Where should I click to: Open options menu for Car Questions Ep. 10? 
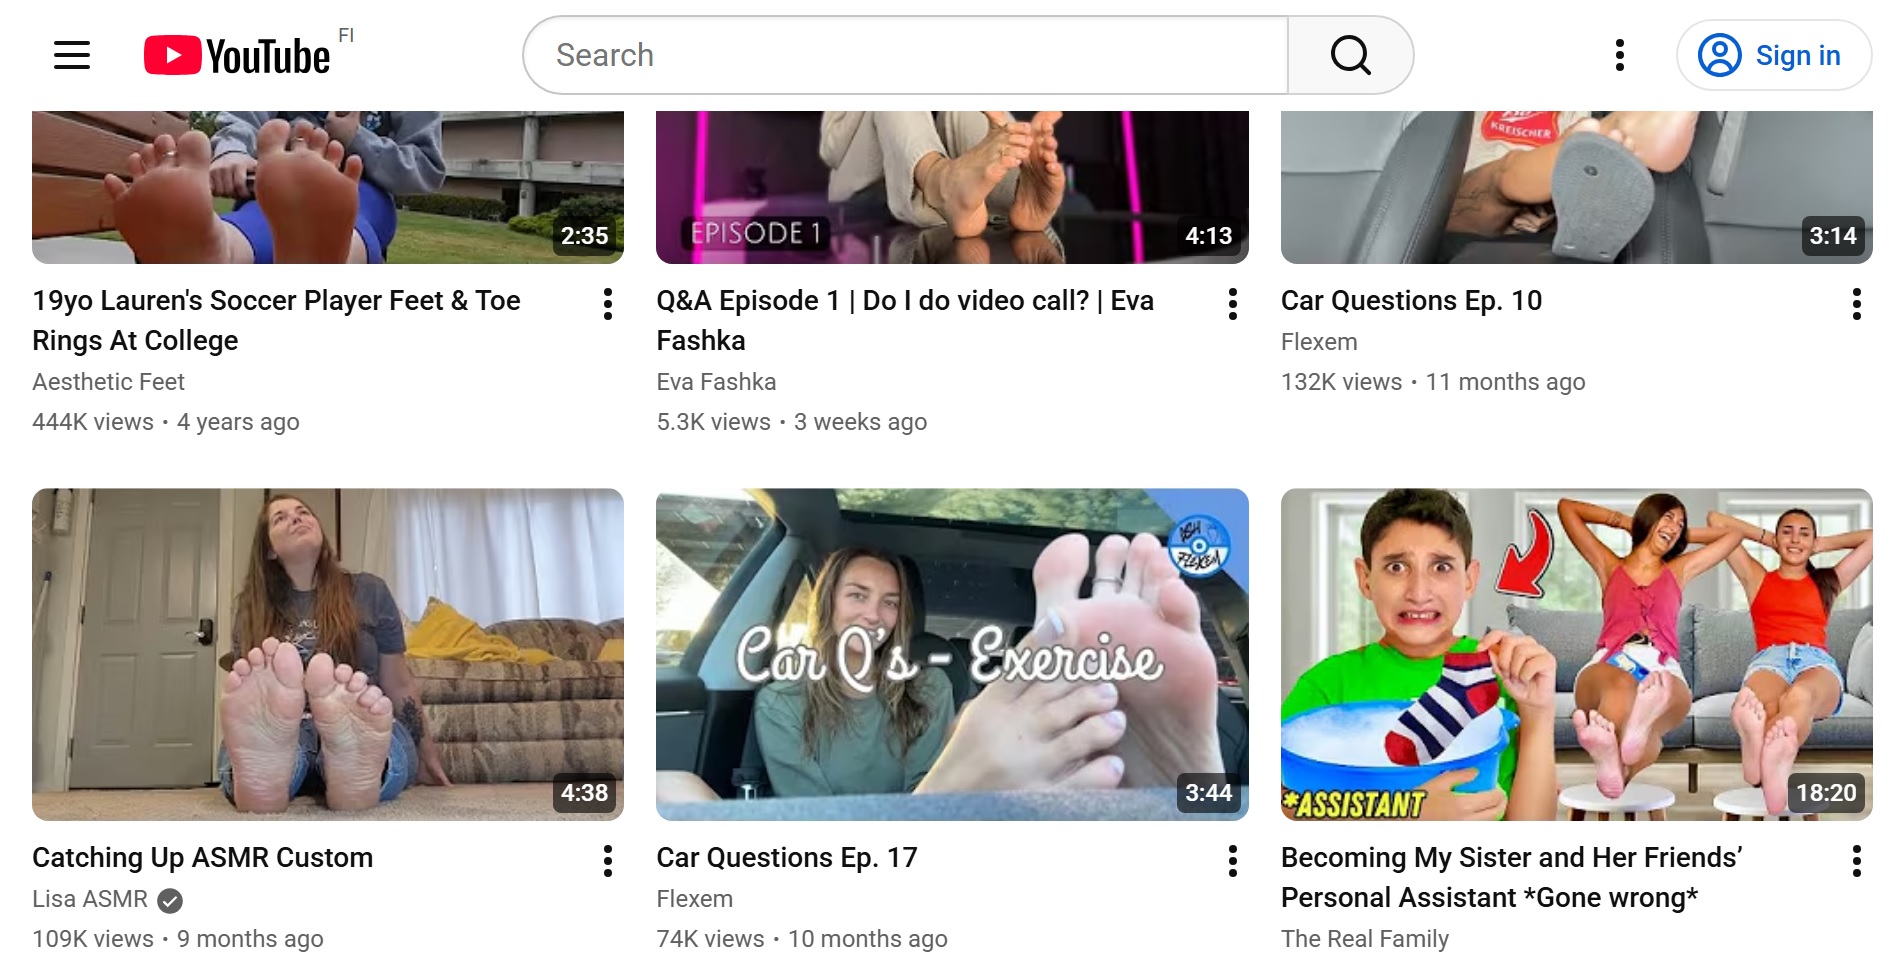click(x=1857, y=304)
